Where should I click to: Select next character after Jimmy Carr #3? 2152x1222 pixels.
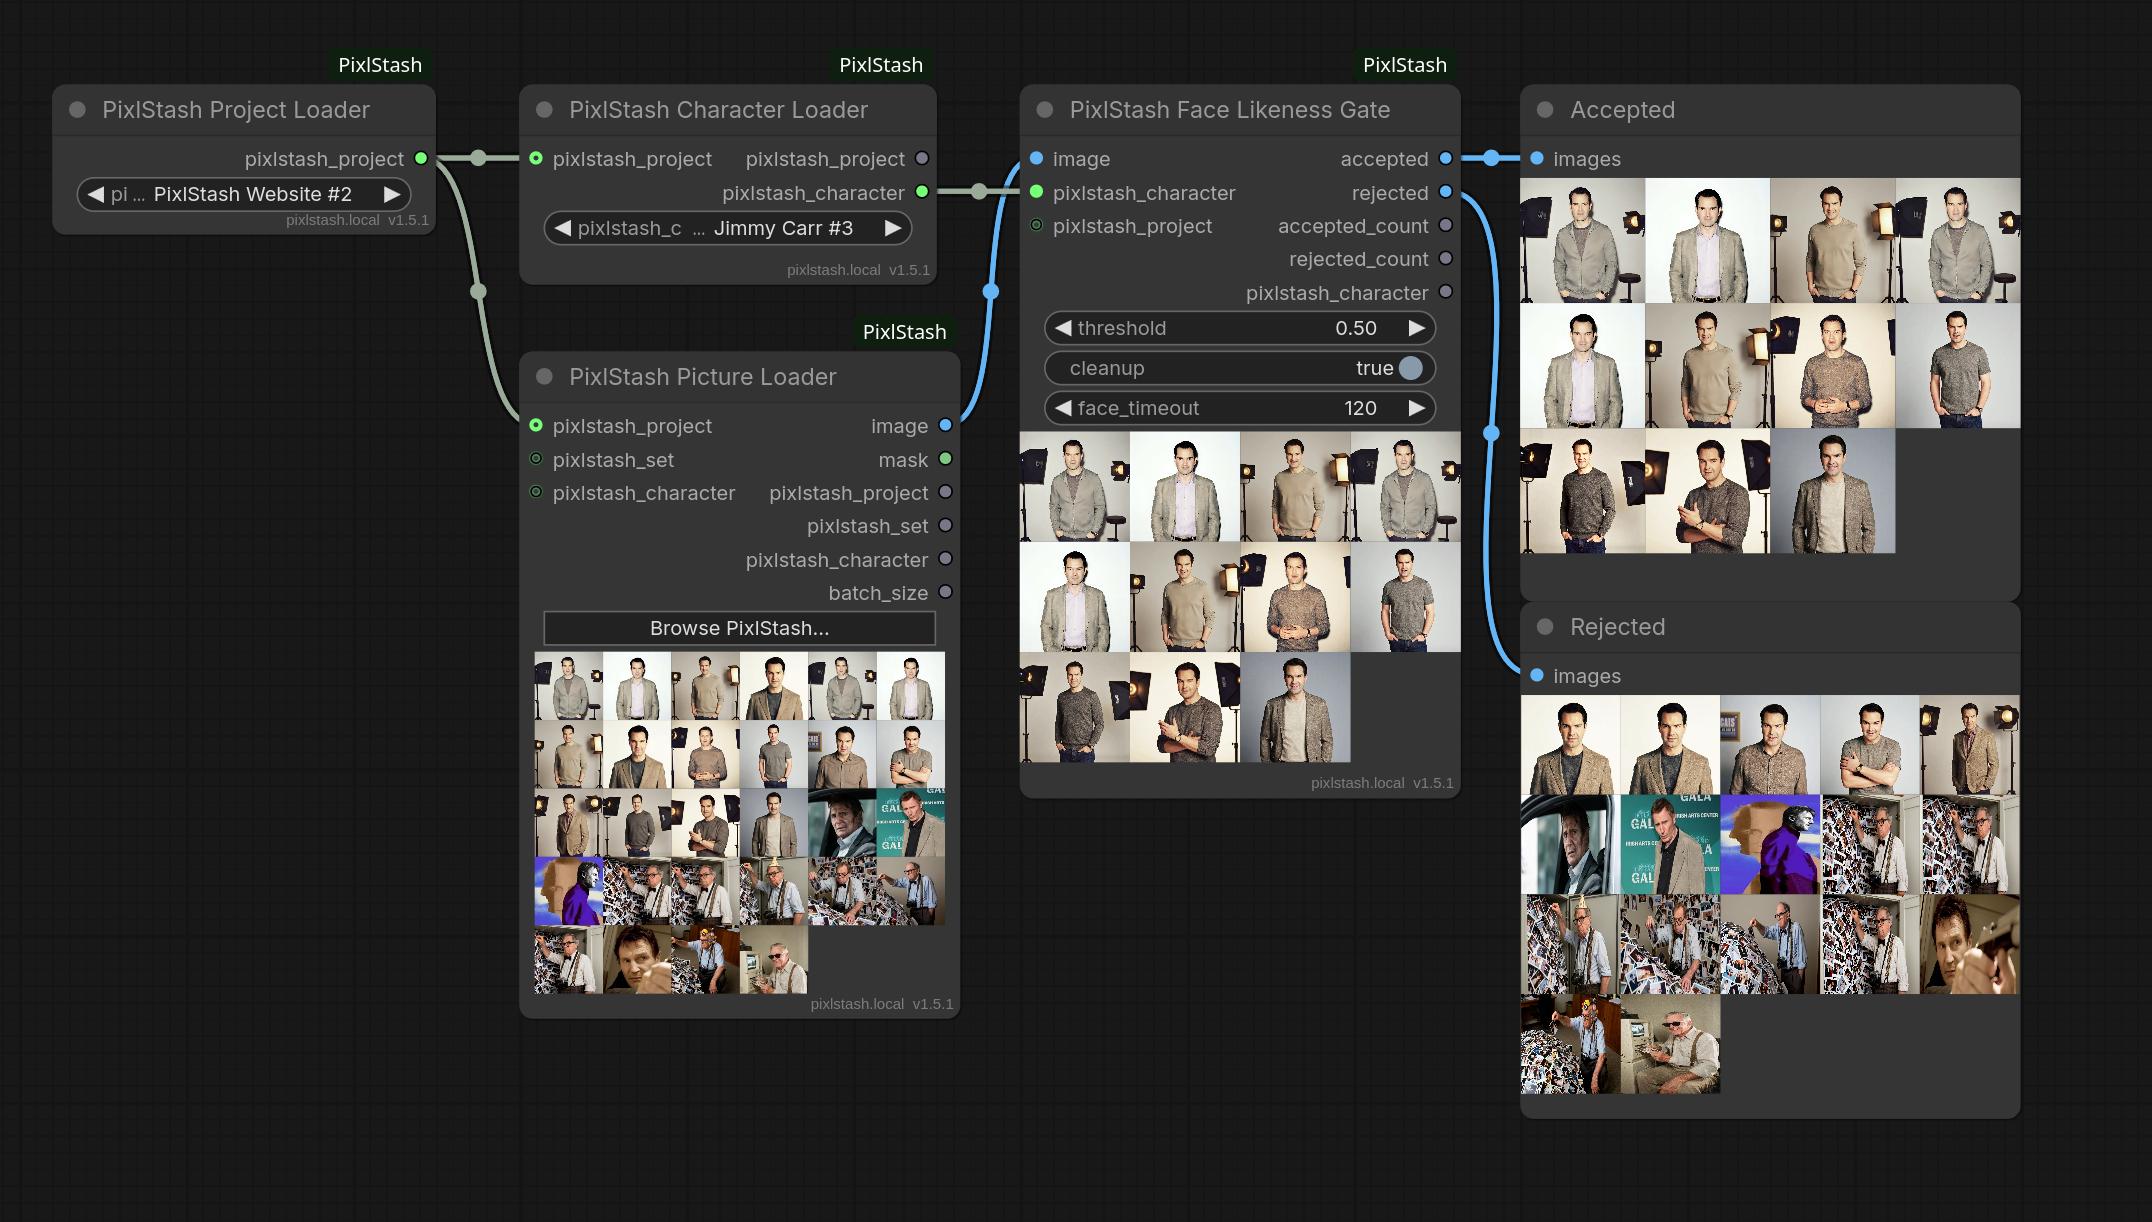tap(893, 228)
